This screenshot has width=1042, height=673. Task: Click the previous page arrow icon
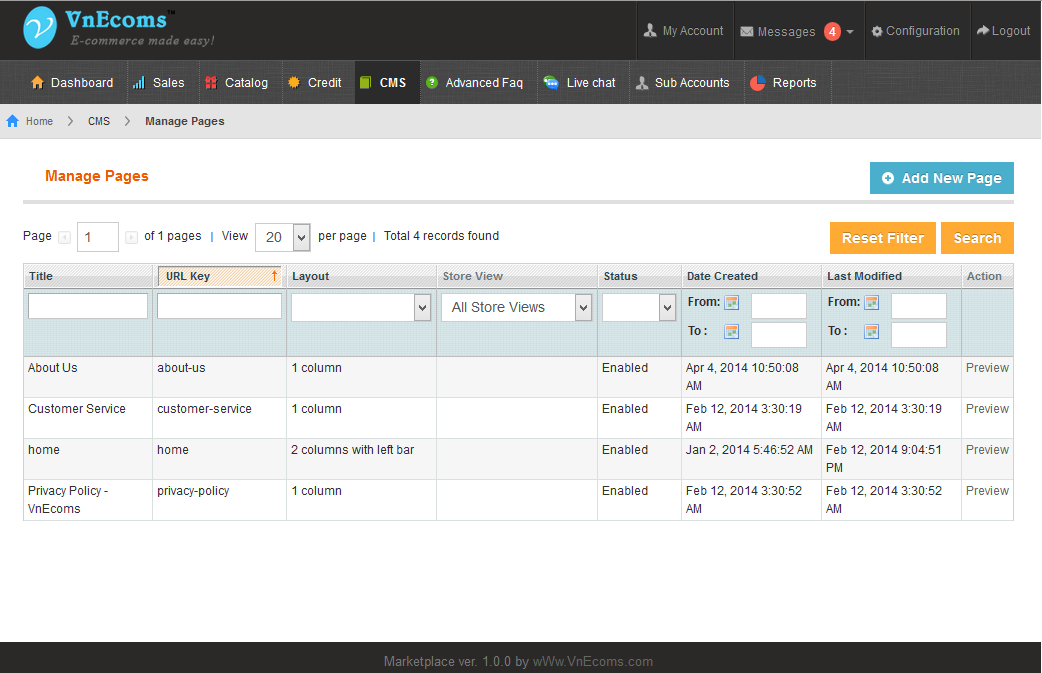click(x=64, y=237)
